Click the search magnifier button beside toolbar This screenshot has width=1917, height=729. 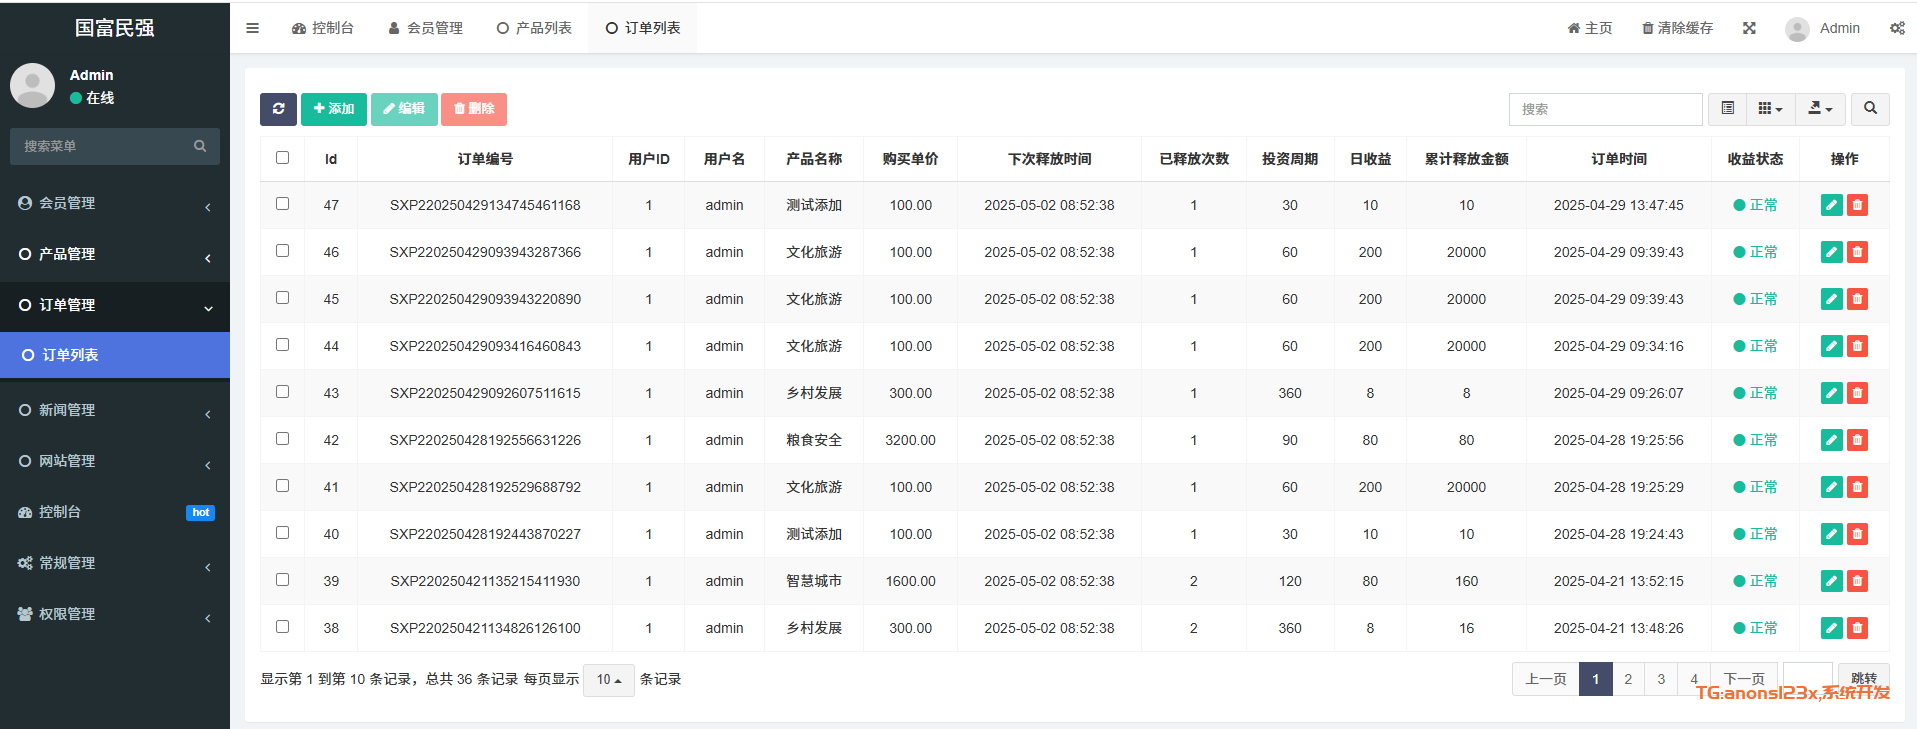pyautogui.click(x=1869, y=109)
